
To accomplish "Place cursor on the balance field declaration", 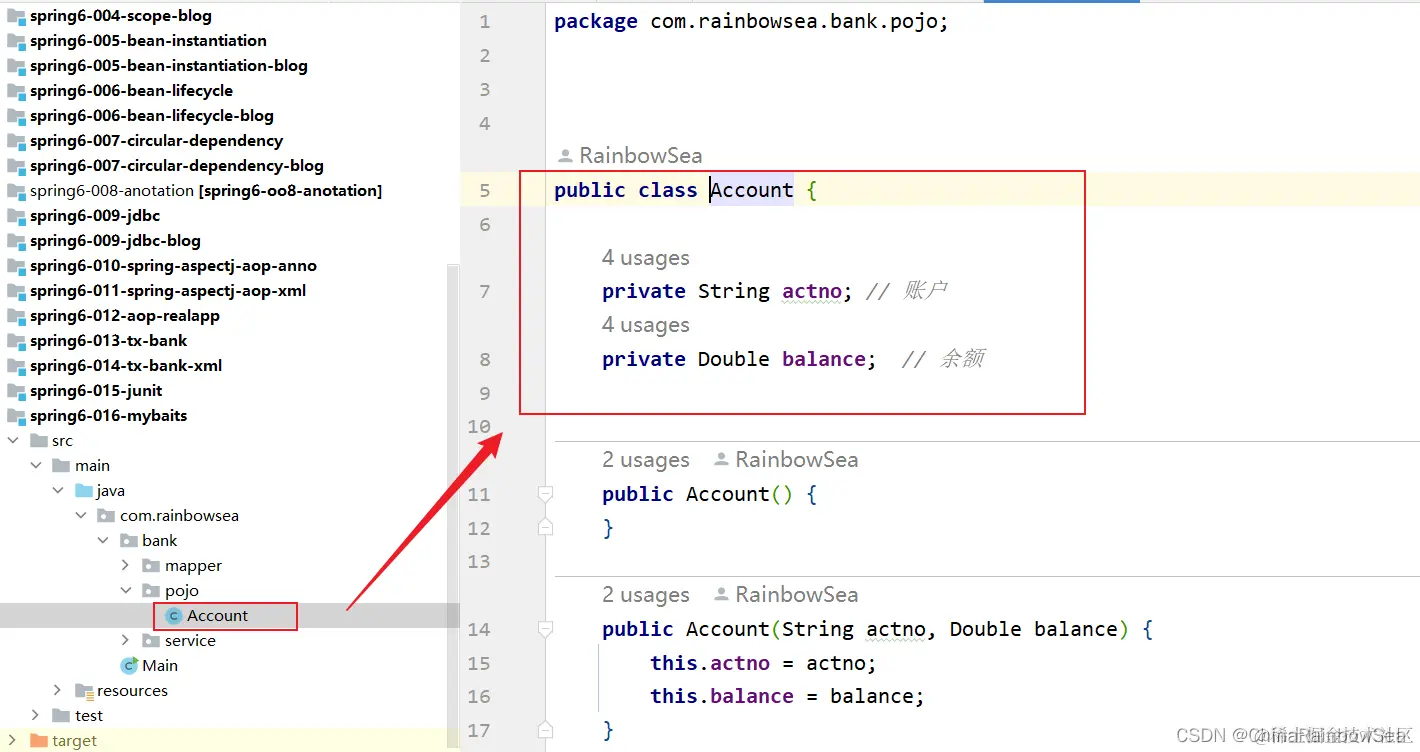I will pyautogui.click(x=739, y=359).
